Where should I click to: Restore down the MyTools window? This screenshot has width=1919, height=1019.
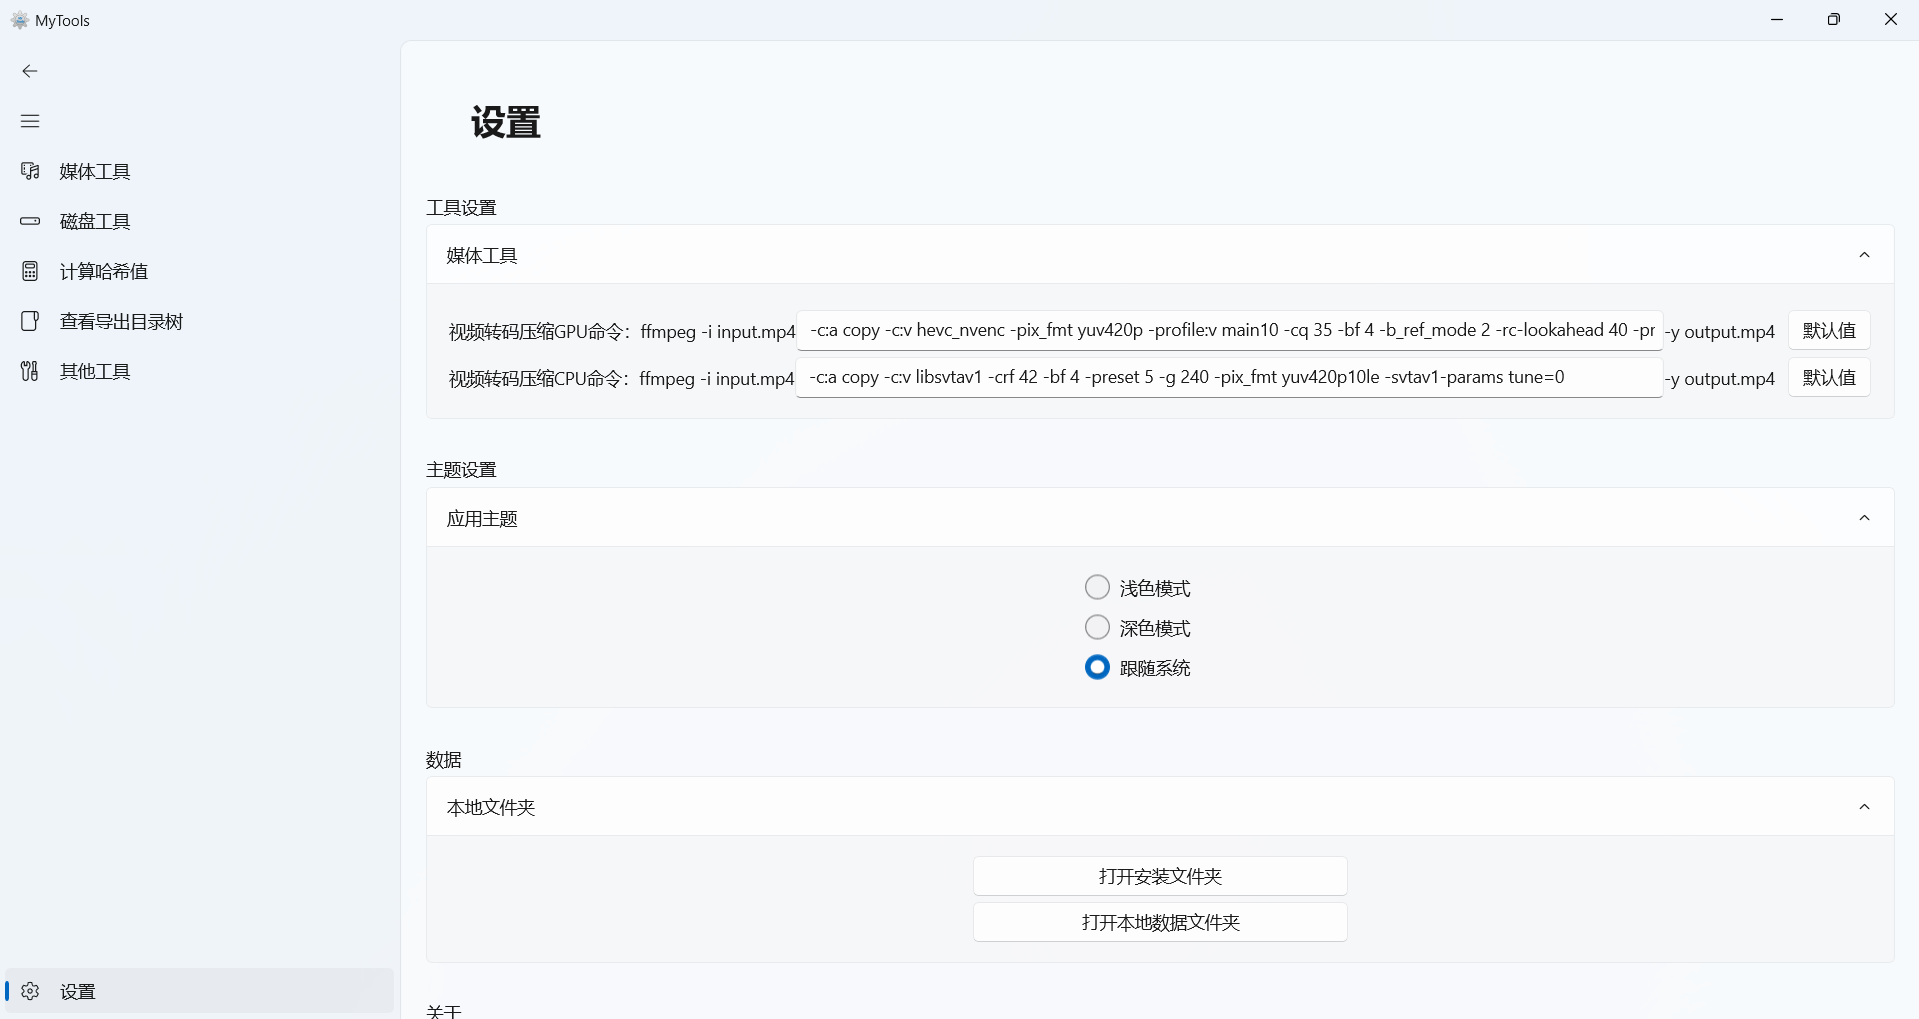pos(1834,19)
